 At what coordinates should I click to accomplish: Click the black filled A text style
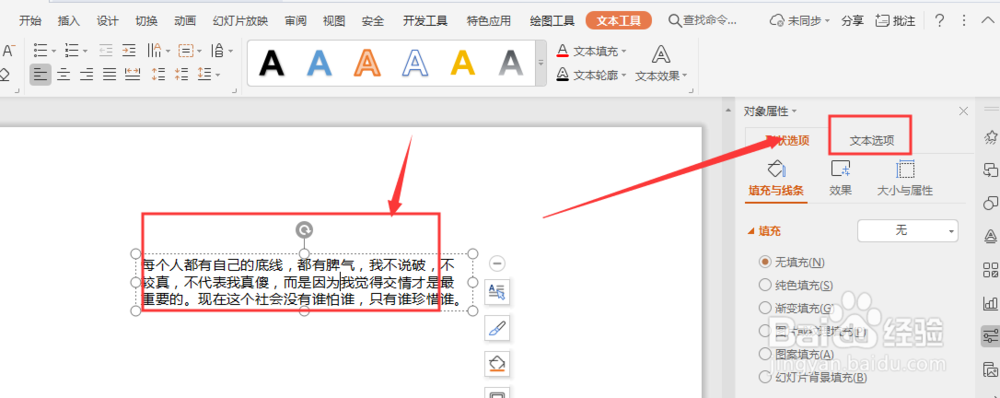[x=272, y=63]
